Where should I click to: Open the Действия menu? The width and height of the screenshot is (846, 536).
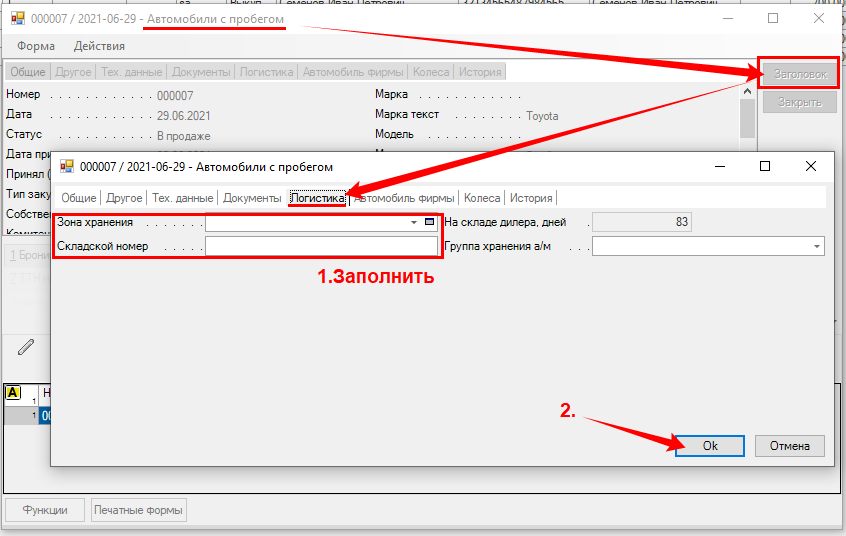pyautogui.click(x=99, y=46)
